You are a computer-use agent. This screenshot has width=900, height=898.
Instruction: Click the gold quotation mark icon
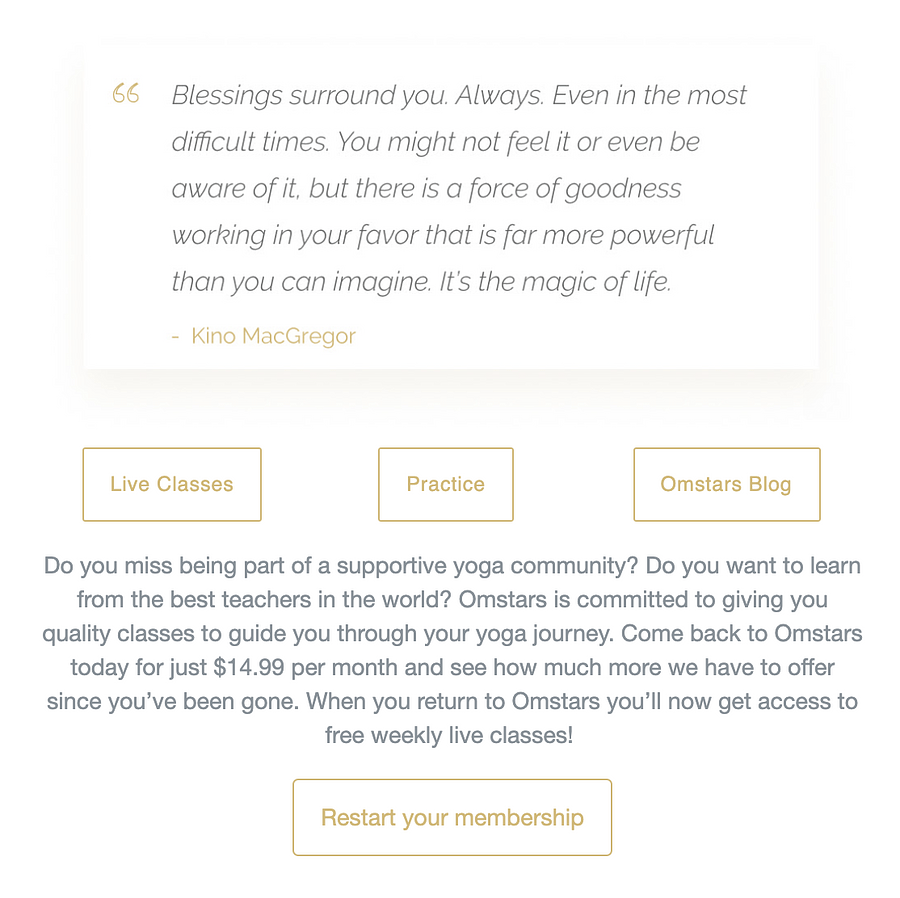point(125,94)
